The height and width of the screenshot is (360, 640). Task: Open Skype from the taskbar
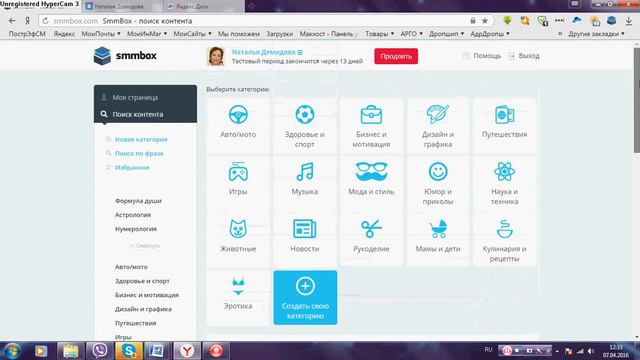coord(129,351)
